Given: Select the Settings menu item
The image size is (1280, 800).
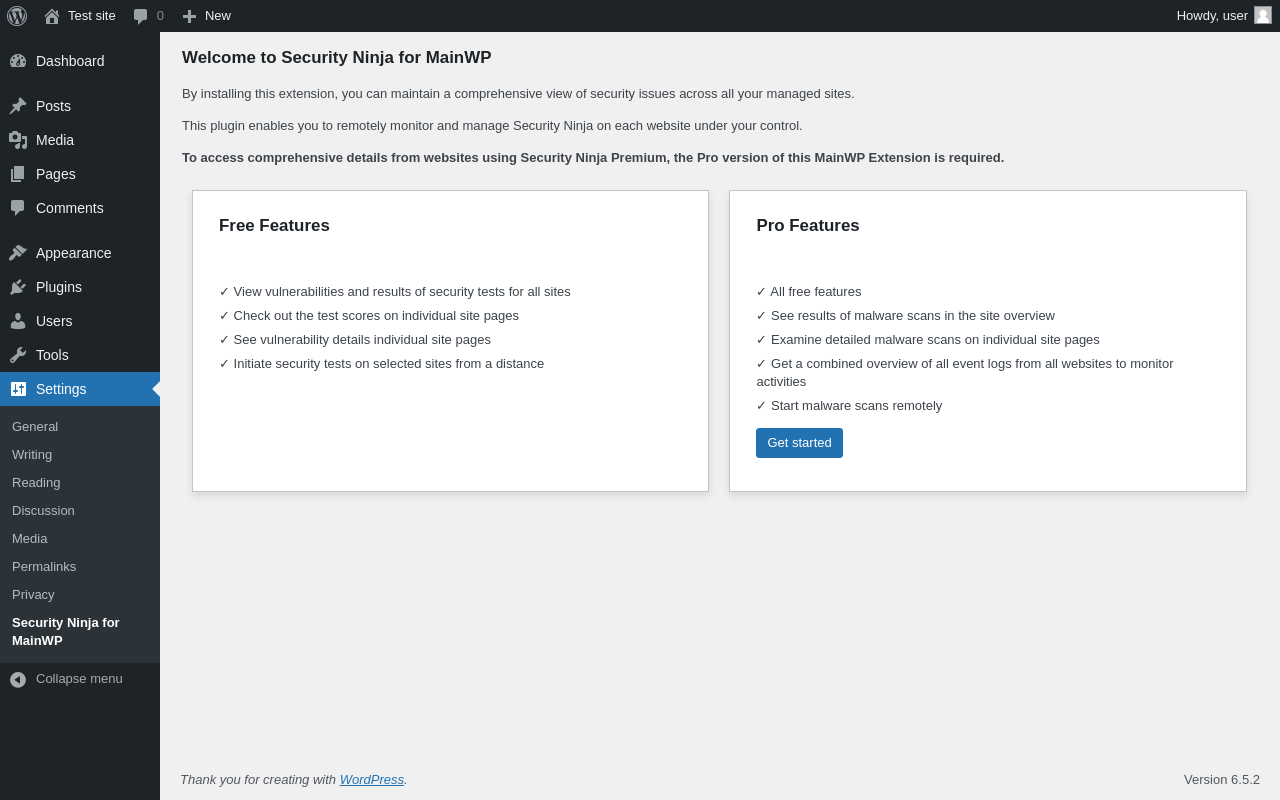Looking at the screenshot, I should (80, 389).
